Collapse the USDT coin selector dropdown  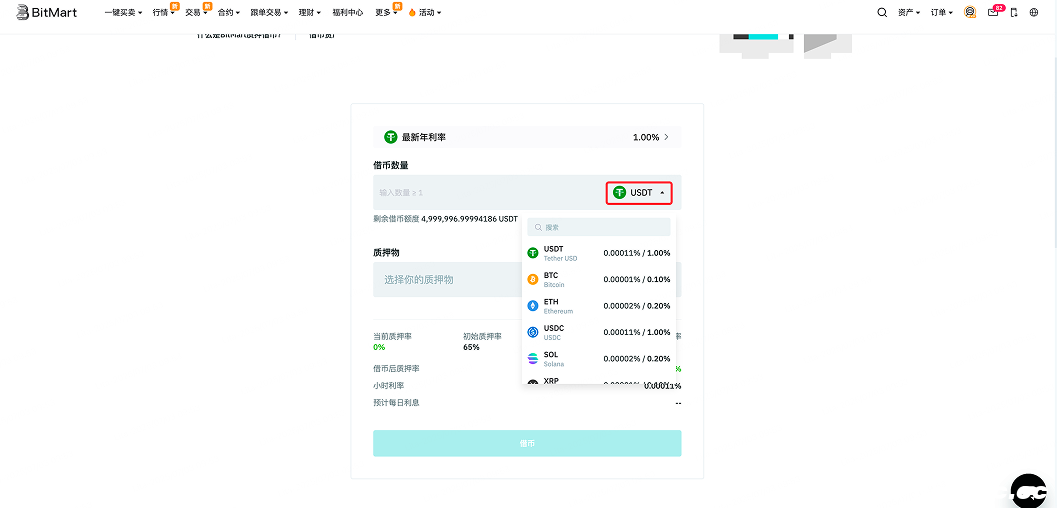[639, 192]
